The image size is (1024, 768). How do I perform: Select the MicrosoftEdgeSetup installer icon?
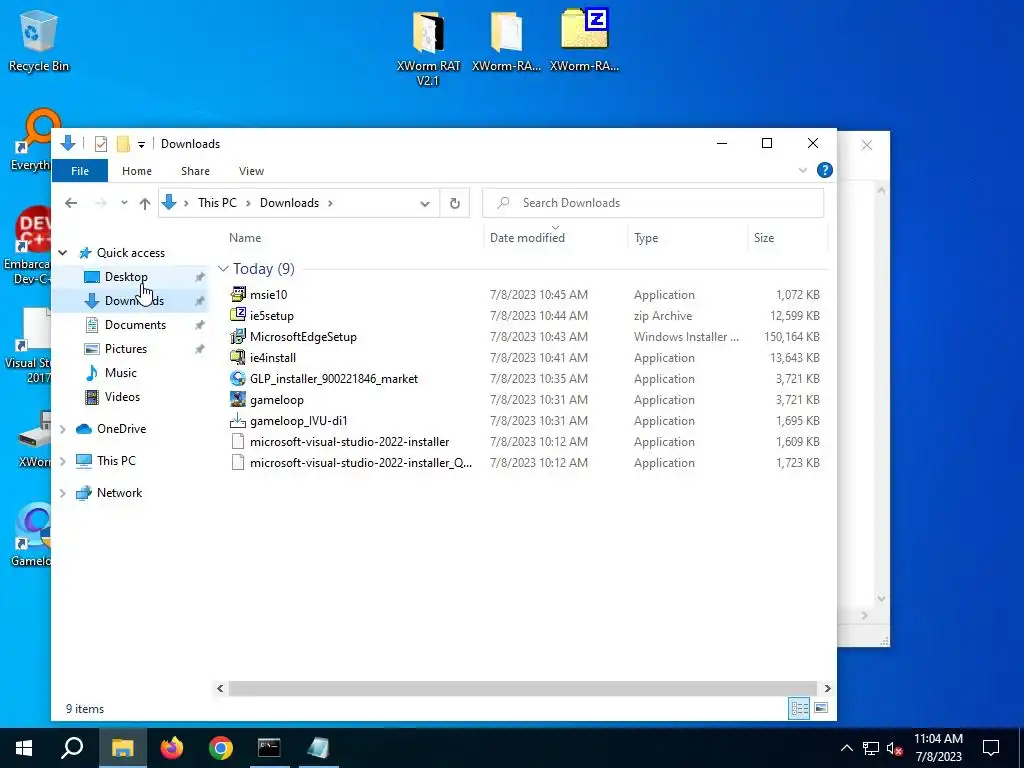pyautogui.click(x=238, y=337)
